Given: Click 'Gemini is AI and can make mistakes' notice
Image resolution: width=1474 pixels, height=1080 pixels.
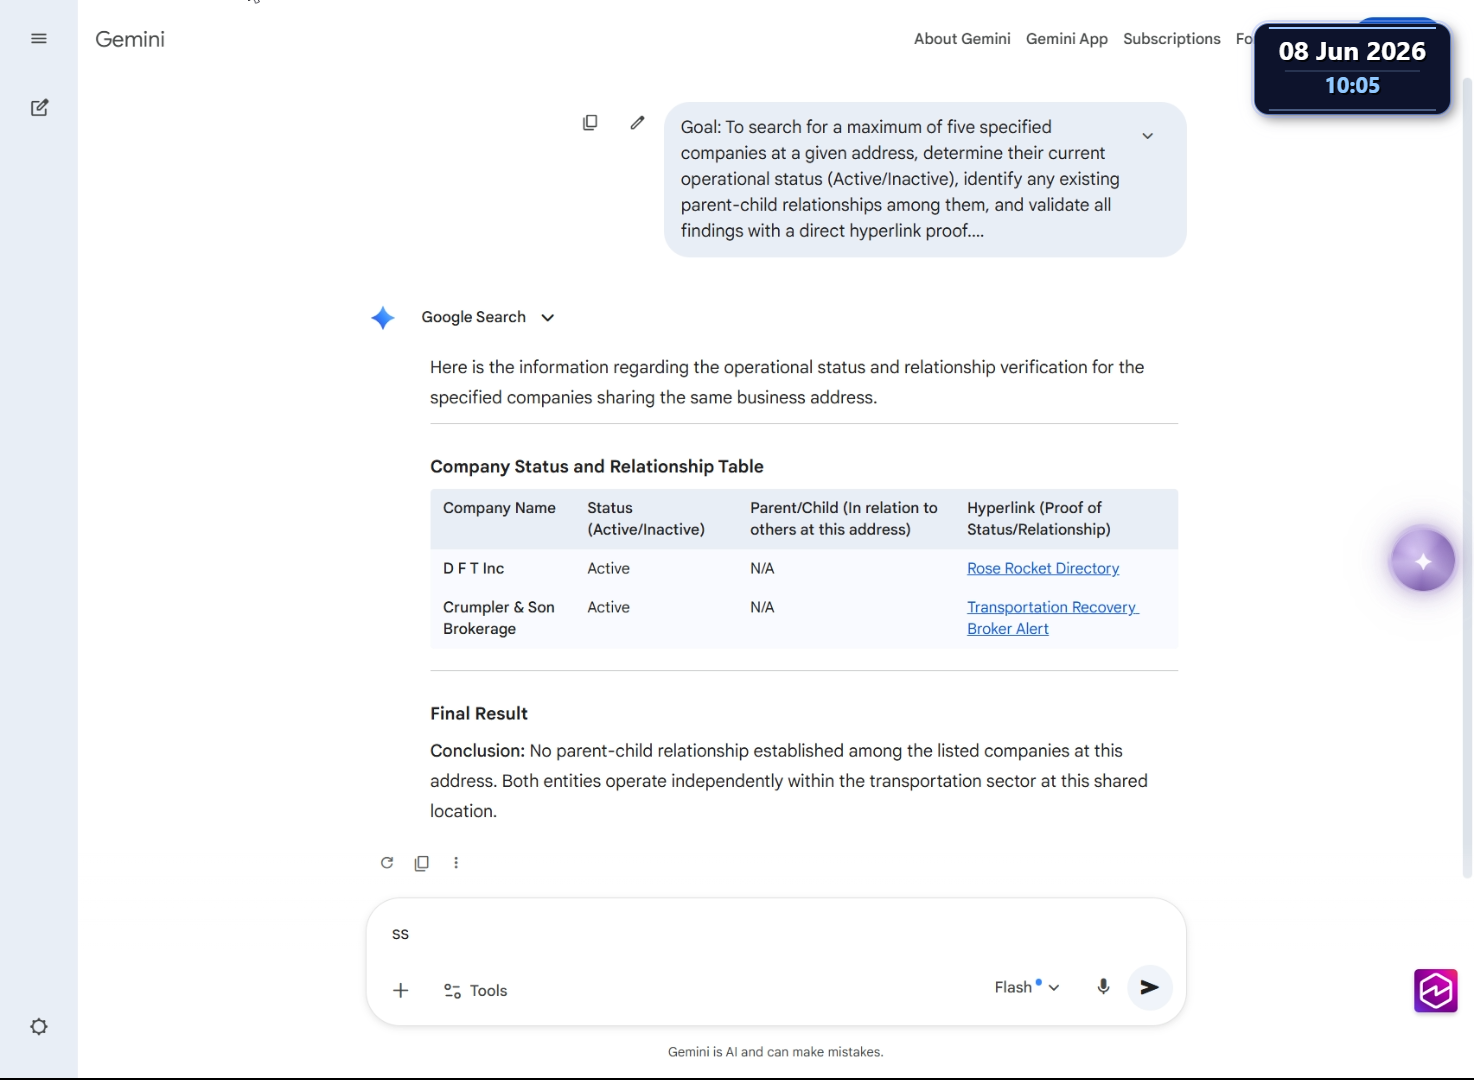Looking at the screenshot, I should coord(775,1052).
